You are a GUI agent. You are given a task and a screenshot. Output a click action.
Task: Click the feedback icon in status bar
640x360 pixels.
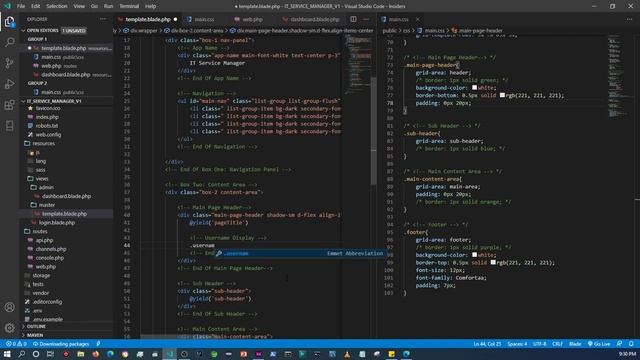coord(619,344)
